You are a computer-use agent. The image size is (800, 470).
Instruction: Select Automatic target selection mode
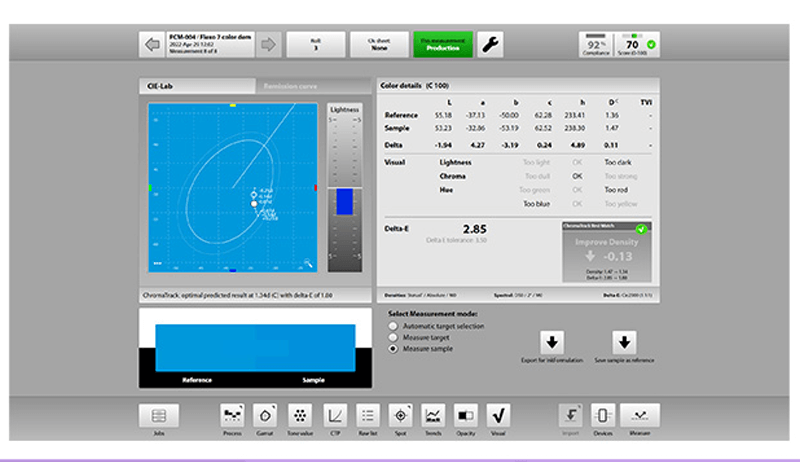coord(393,326)
